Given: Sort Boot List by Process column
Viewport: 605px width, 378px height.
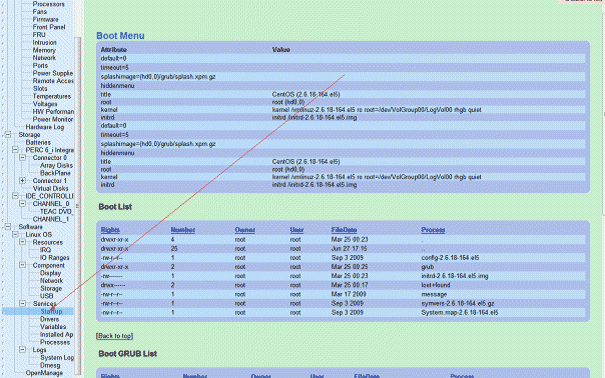Looking at the screenshot, I should coord(433,230).
